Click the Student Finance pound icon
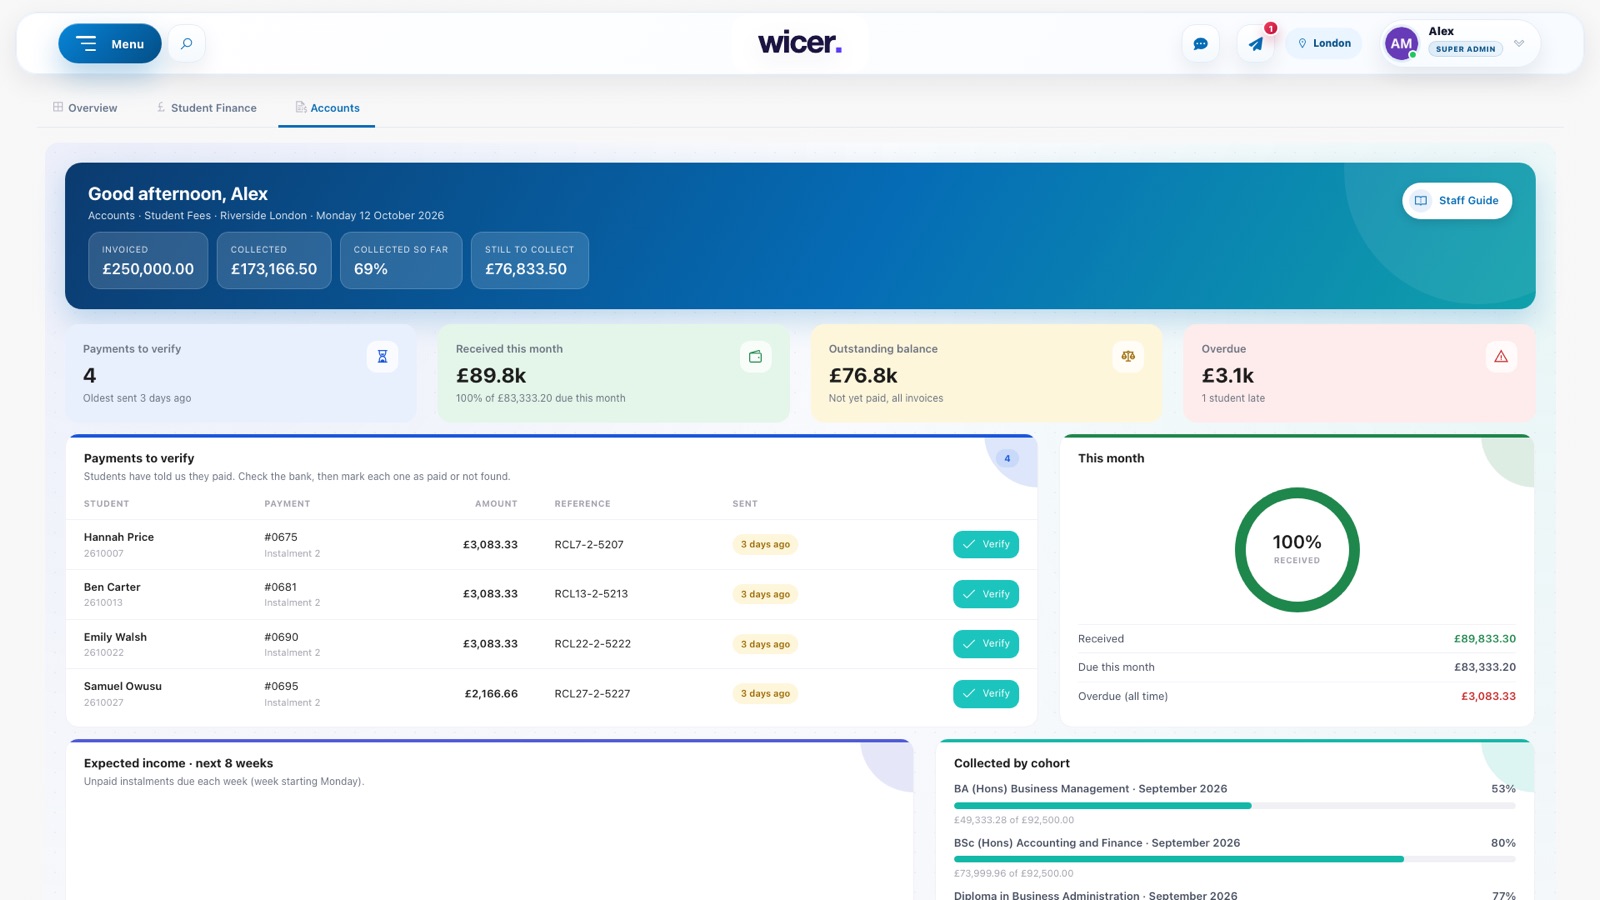This screenshot has width=1600, height=900. coord(161,107)
